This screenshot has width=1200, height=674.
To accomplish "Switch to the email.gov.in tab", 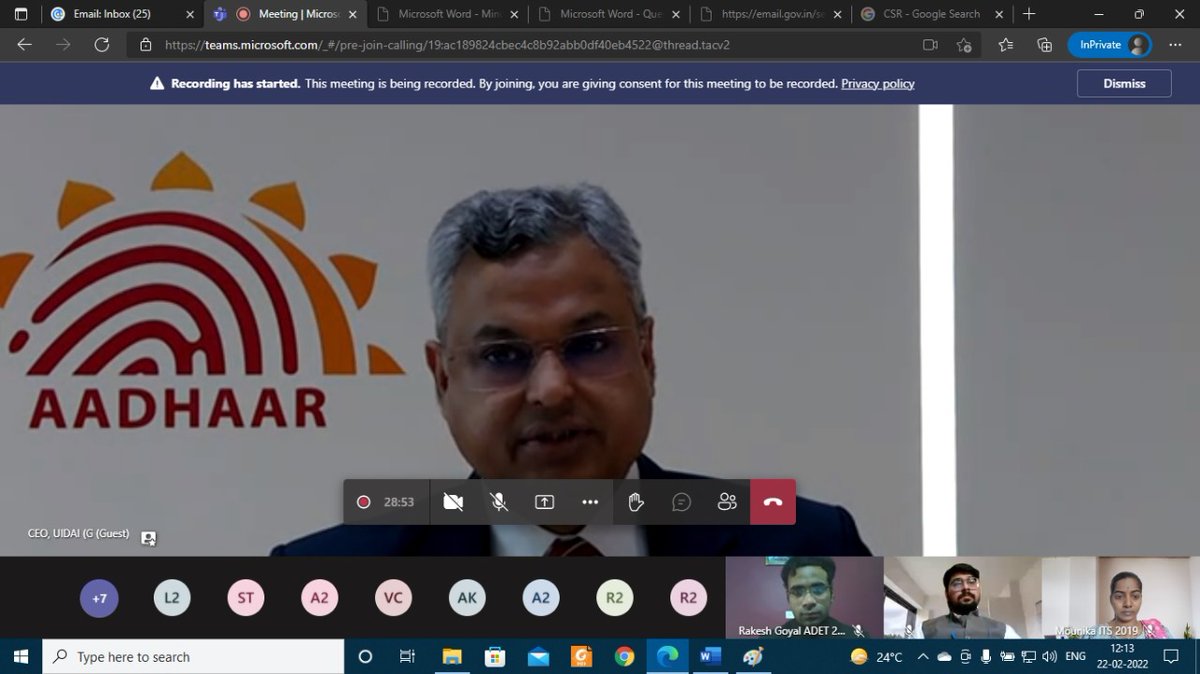I will click(x=769, y=14).
